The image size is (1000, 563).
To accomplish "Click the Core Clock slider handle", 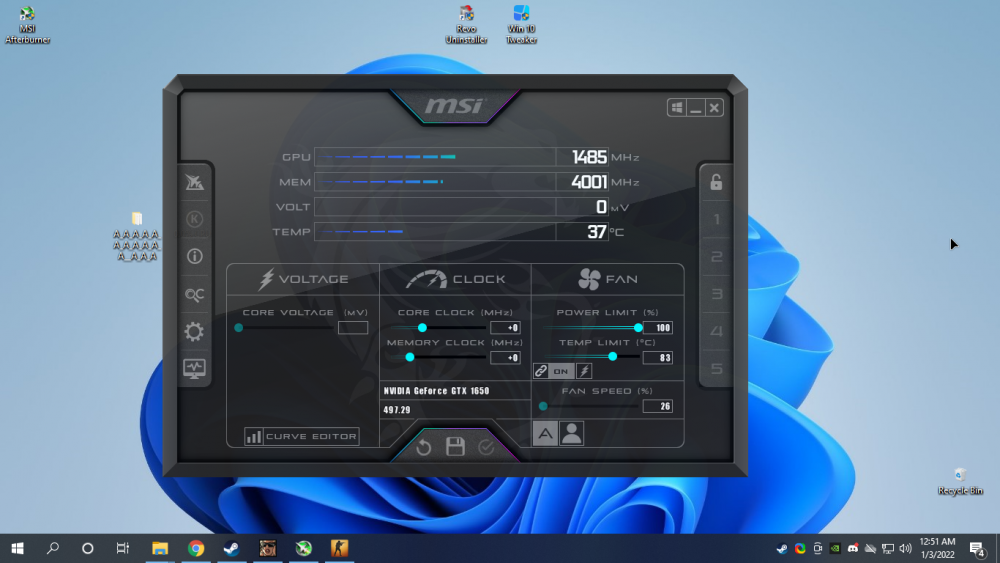I will 422,328.
